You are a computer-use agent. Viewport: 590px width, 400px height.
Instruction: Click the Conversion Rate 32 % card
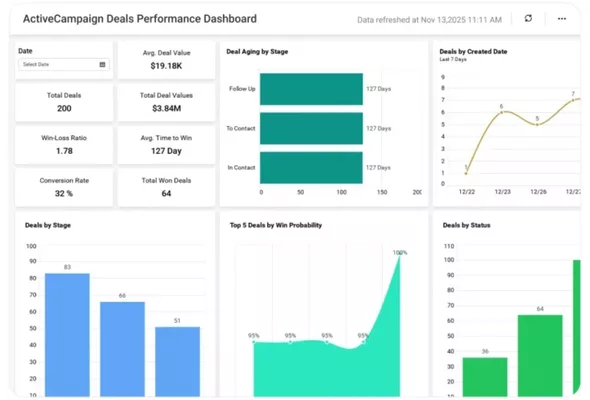coord(64,187)
